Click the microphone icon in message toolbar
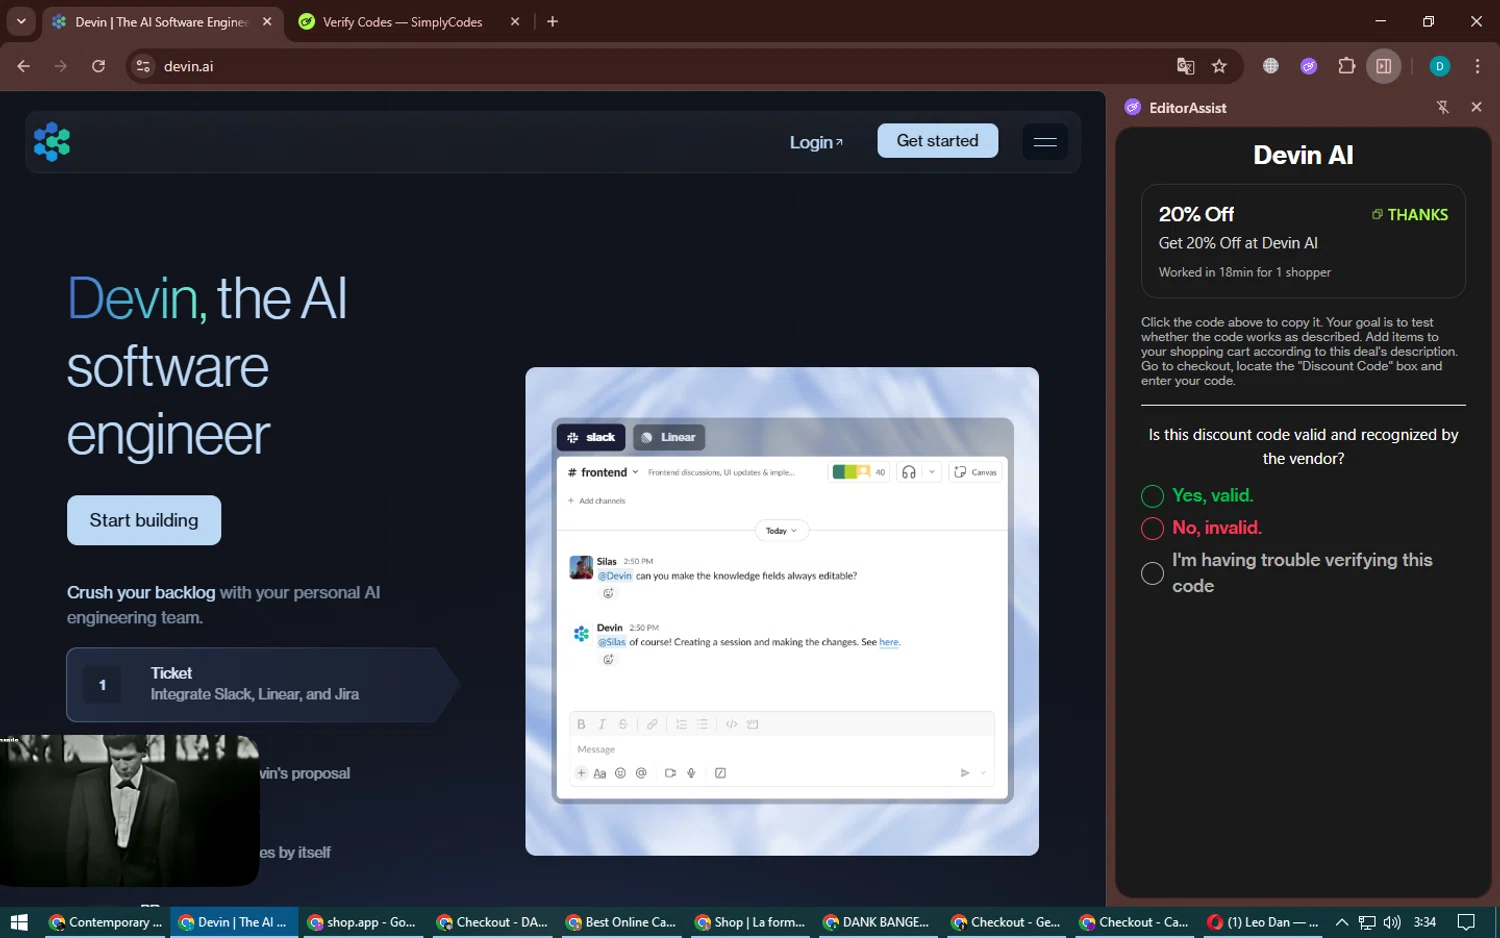 (691, 773)
